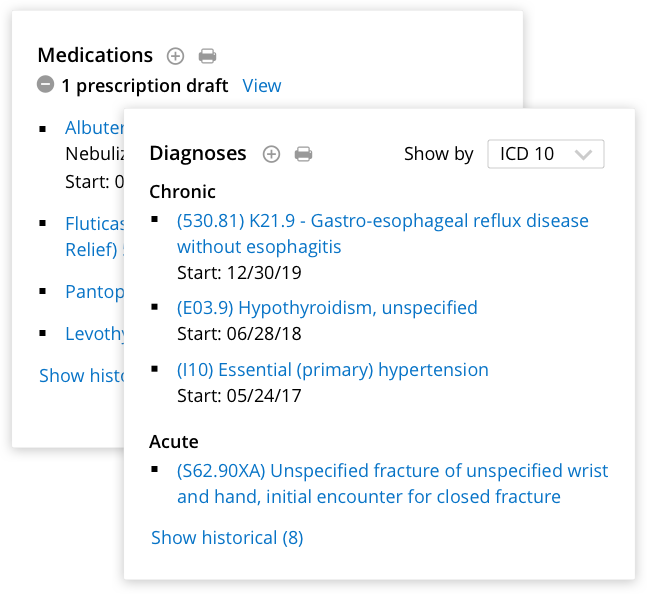Open Essential (primary) hypertension diagnosis

point(333,370)
